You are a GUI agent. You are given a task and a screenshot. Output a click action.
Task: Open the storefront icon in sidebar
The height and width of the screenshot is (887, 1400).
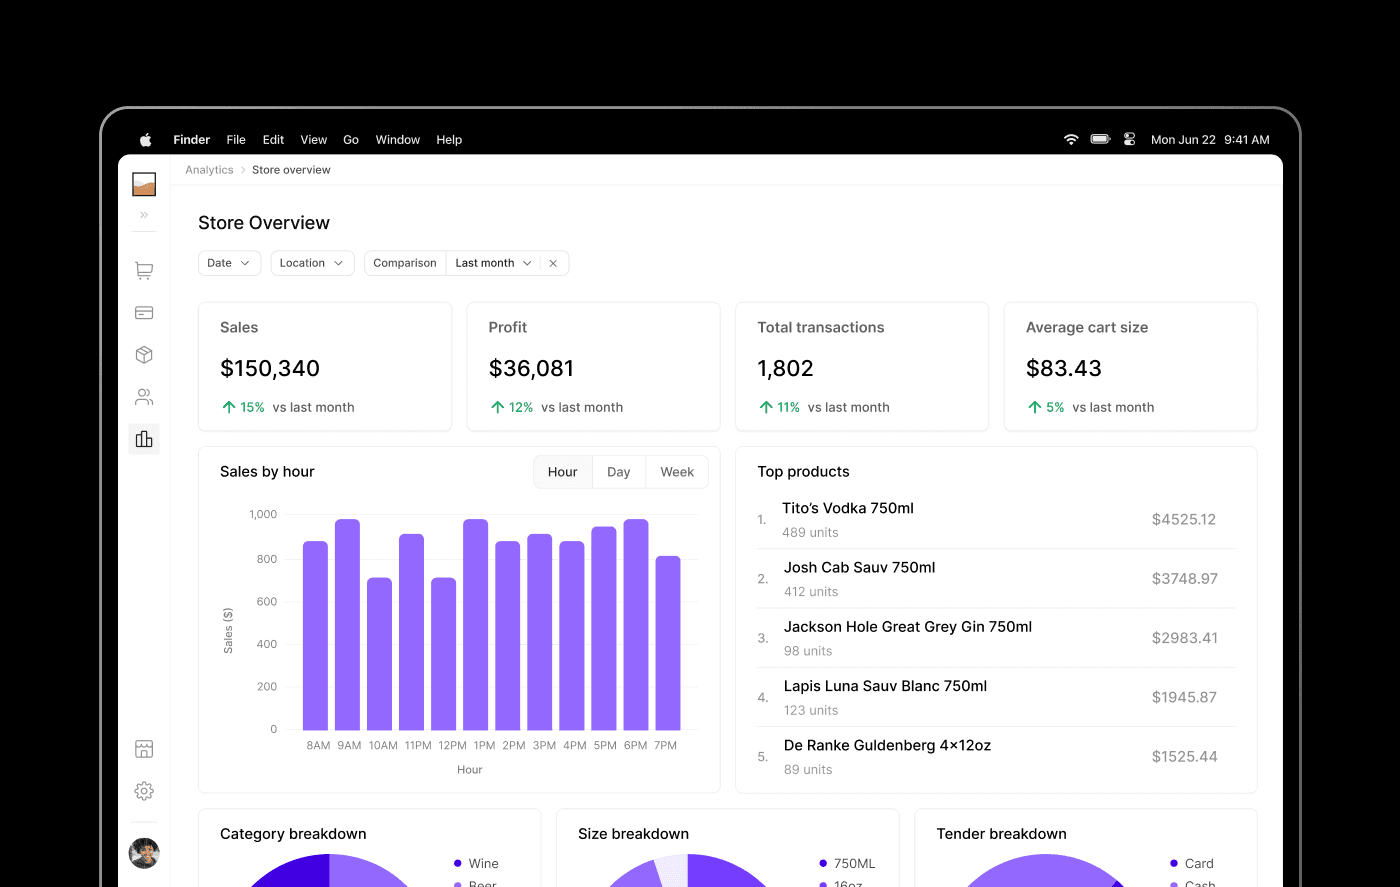pos(144,749)
